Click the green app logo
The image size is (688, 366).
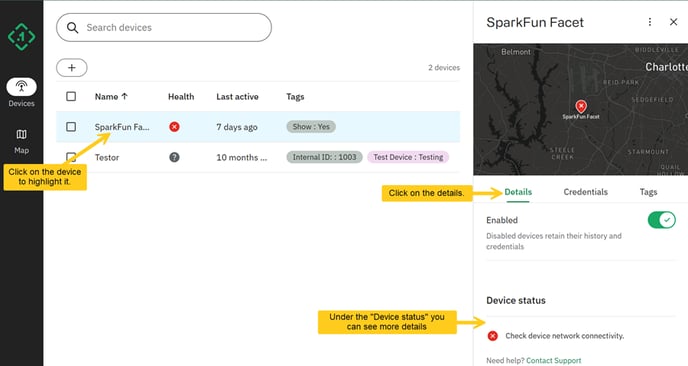(21, 36)
